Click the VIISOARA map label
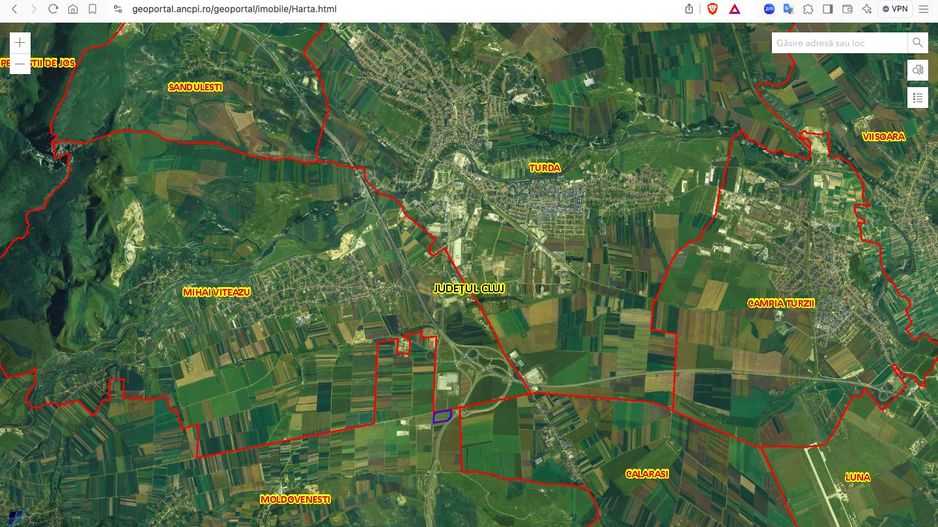Image resolution: width=938 pixels, height=527 pixels. pyautogui.click(x=884, y=136)
